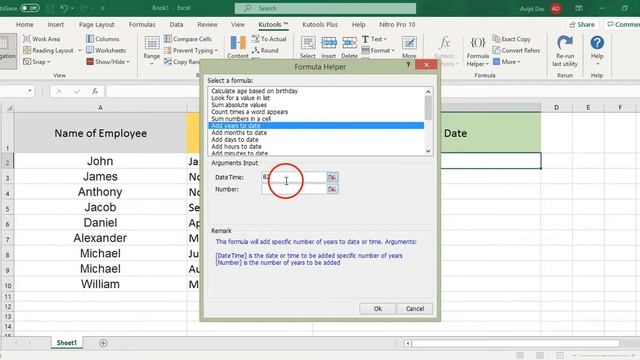Image resolution: width=640 pixels, height=360 pixels.
Task: Open the Text tools
Action: click(374, 39)
